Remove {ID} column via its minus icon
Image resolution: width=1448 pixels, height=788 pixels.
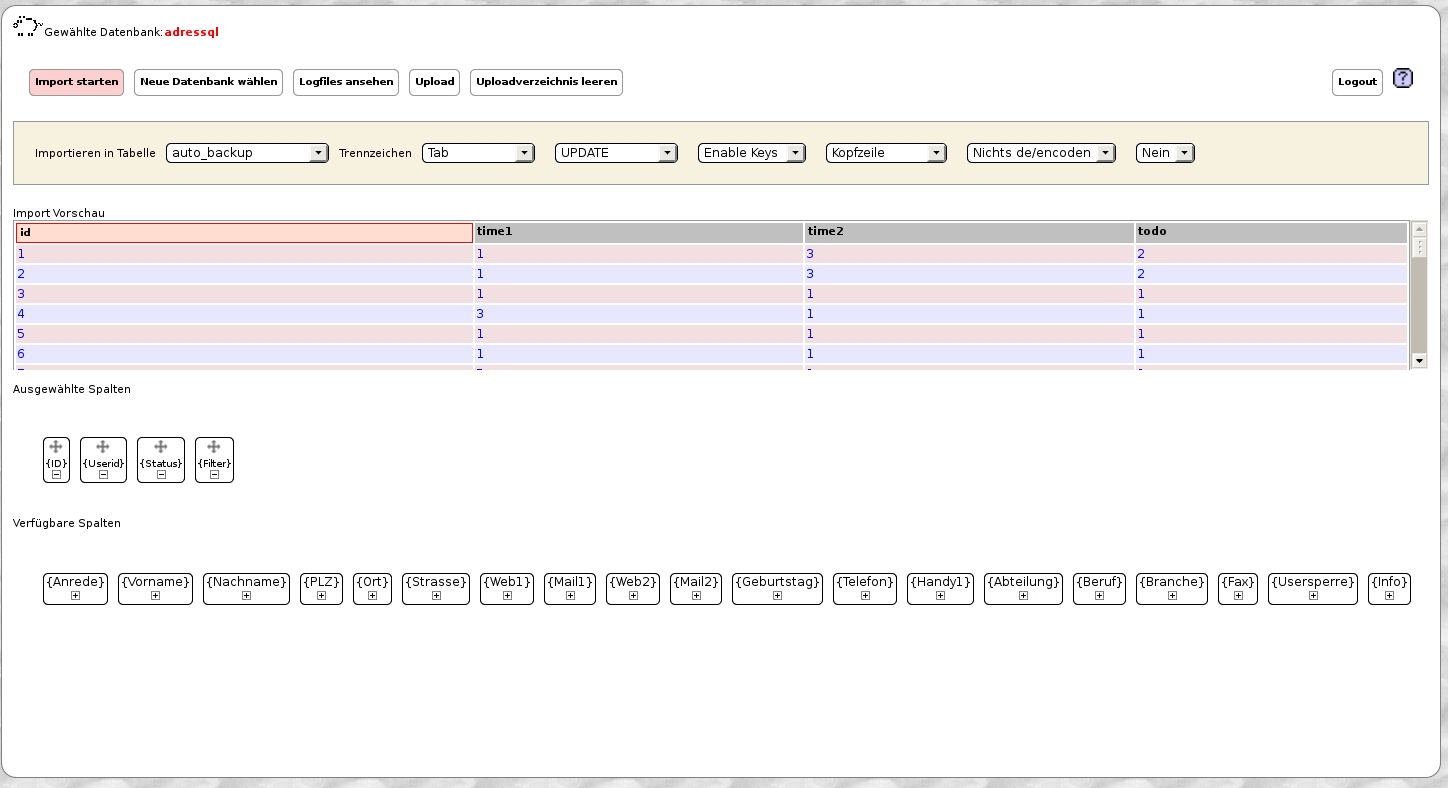tap(56, 475)
